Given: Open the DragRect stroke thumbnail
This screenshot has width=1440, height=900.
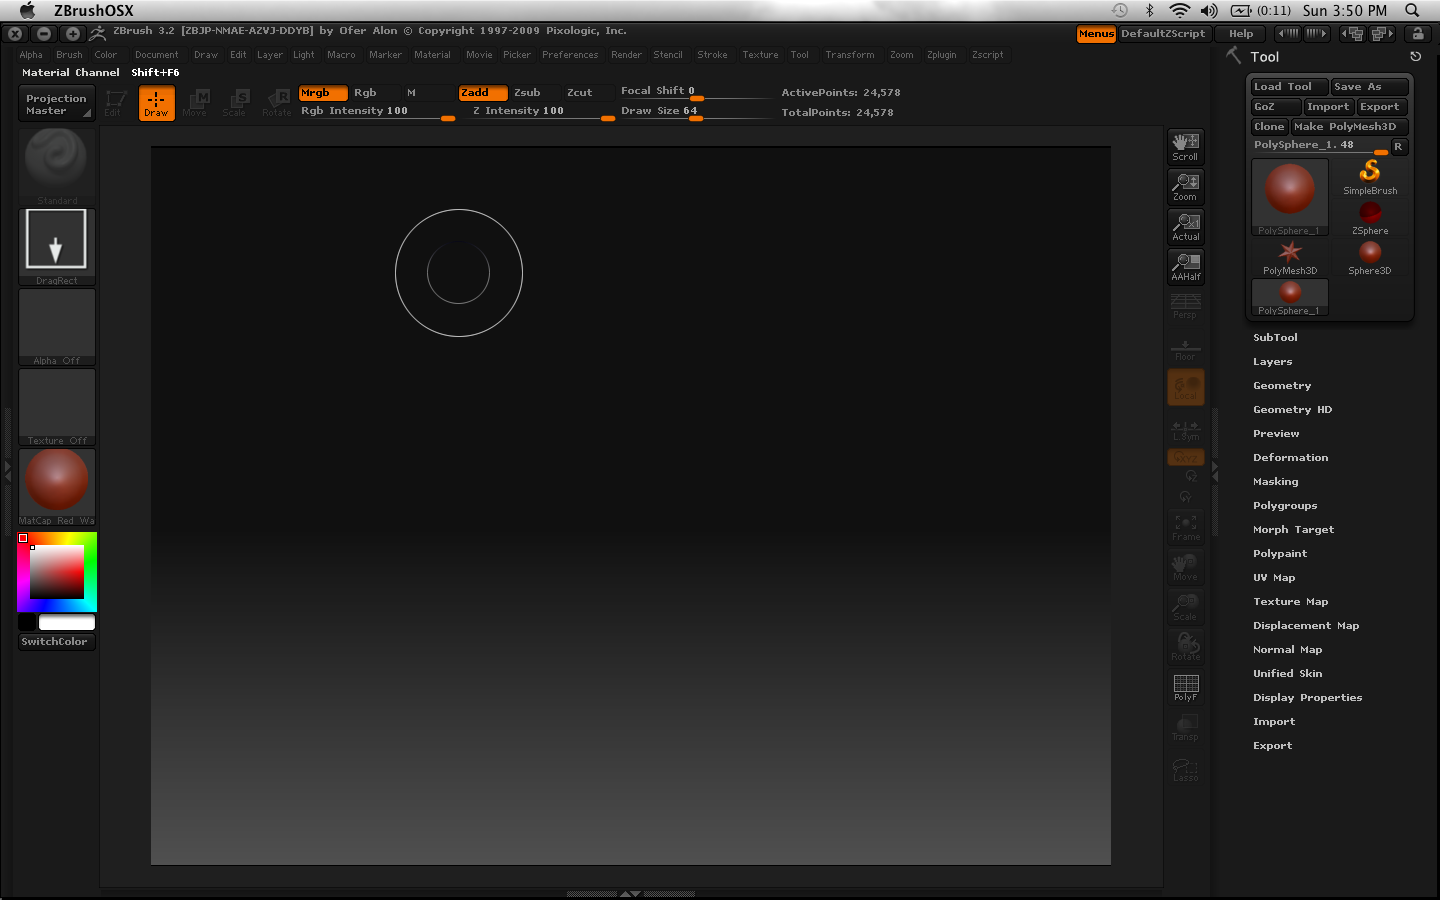Looking at the screenshot, I should click(57, 247).
